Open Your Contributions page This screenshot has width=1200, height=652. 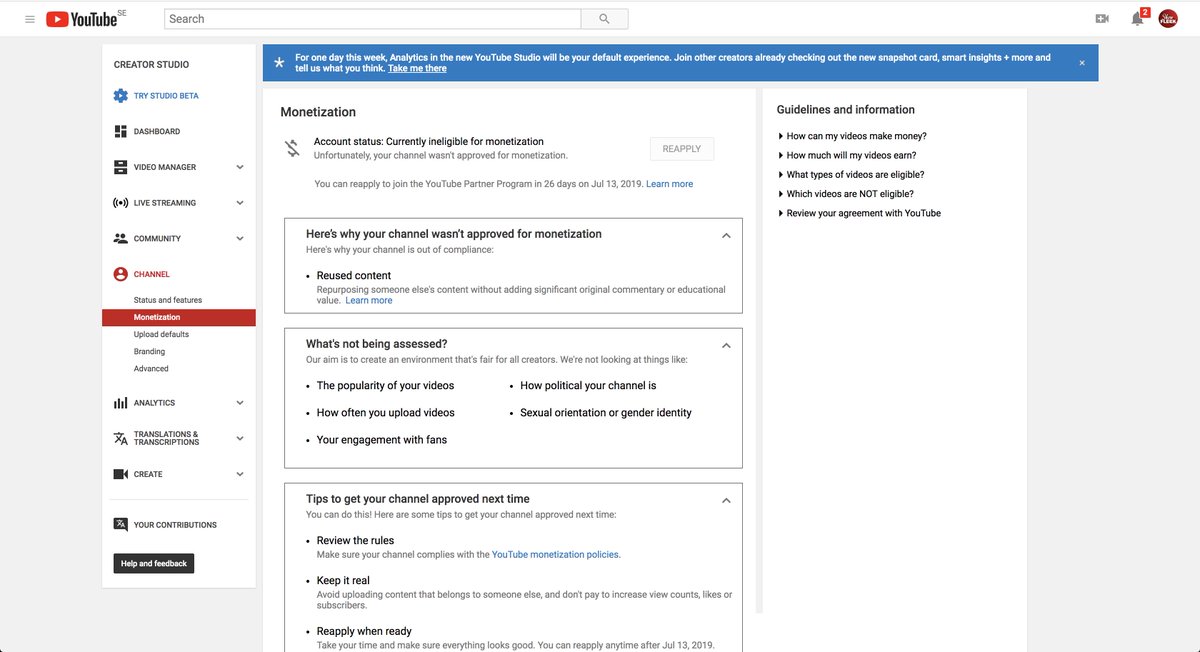coord(175,525)
